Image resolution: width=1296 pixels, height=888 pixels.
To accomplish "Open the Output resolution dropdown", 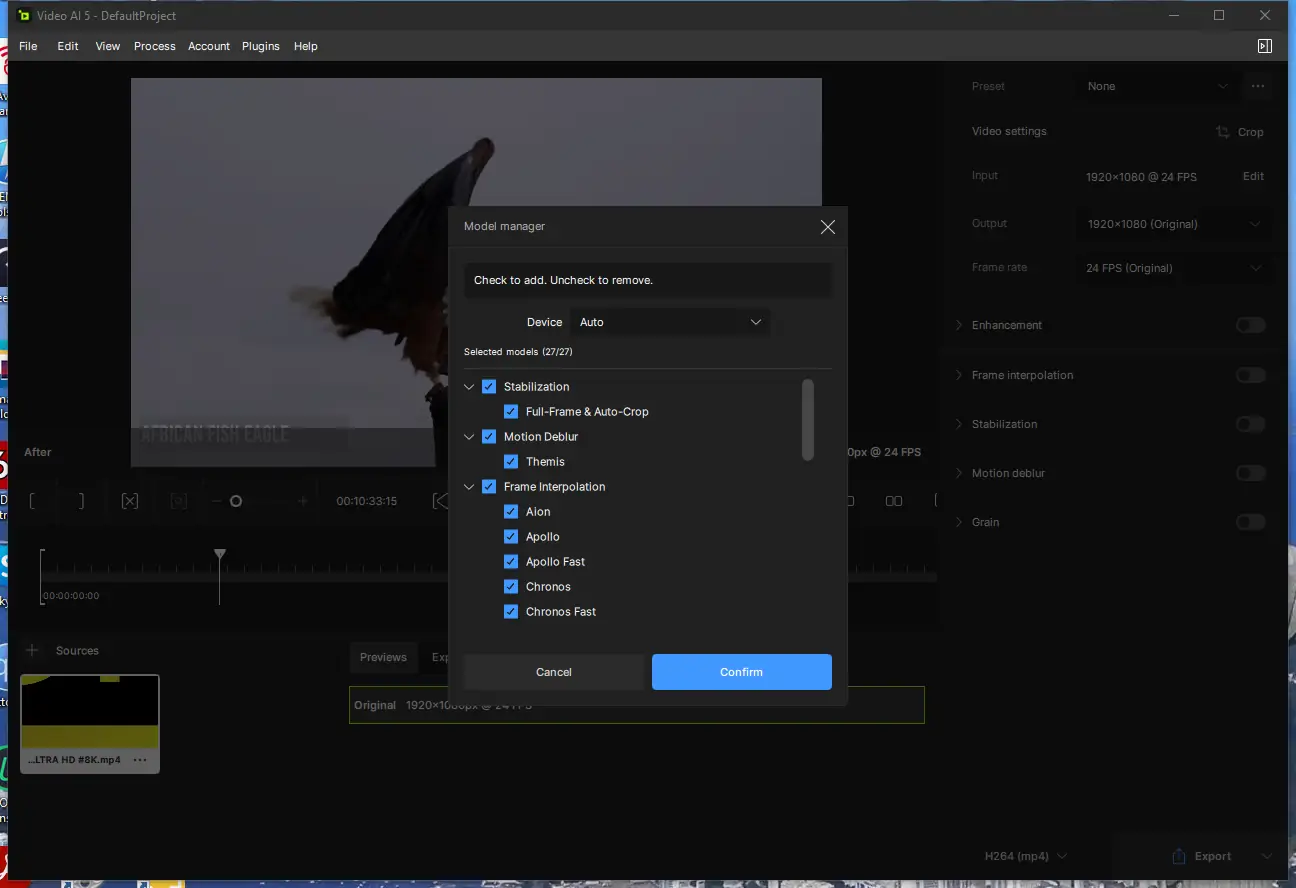I will click(1175, 224).
